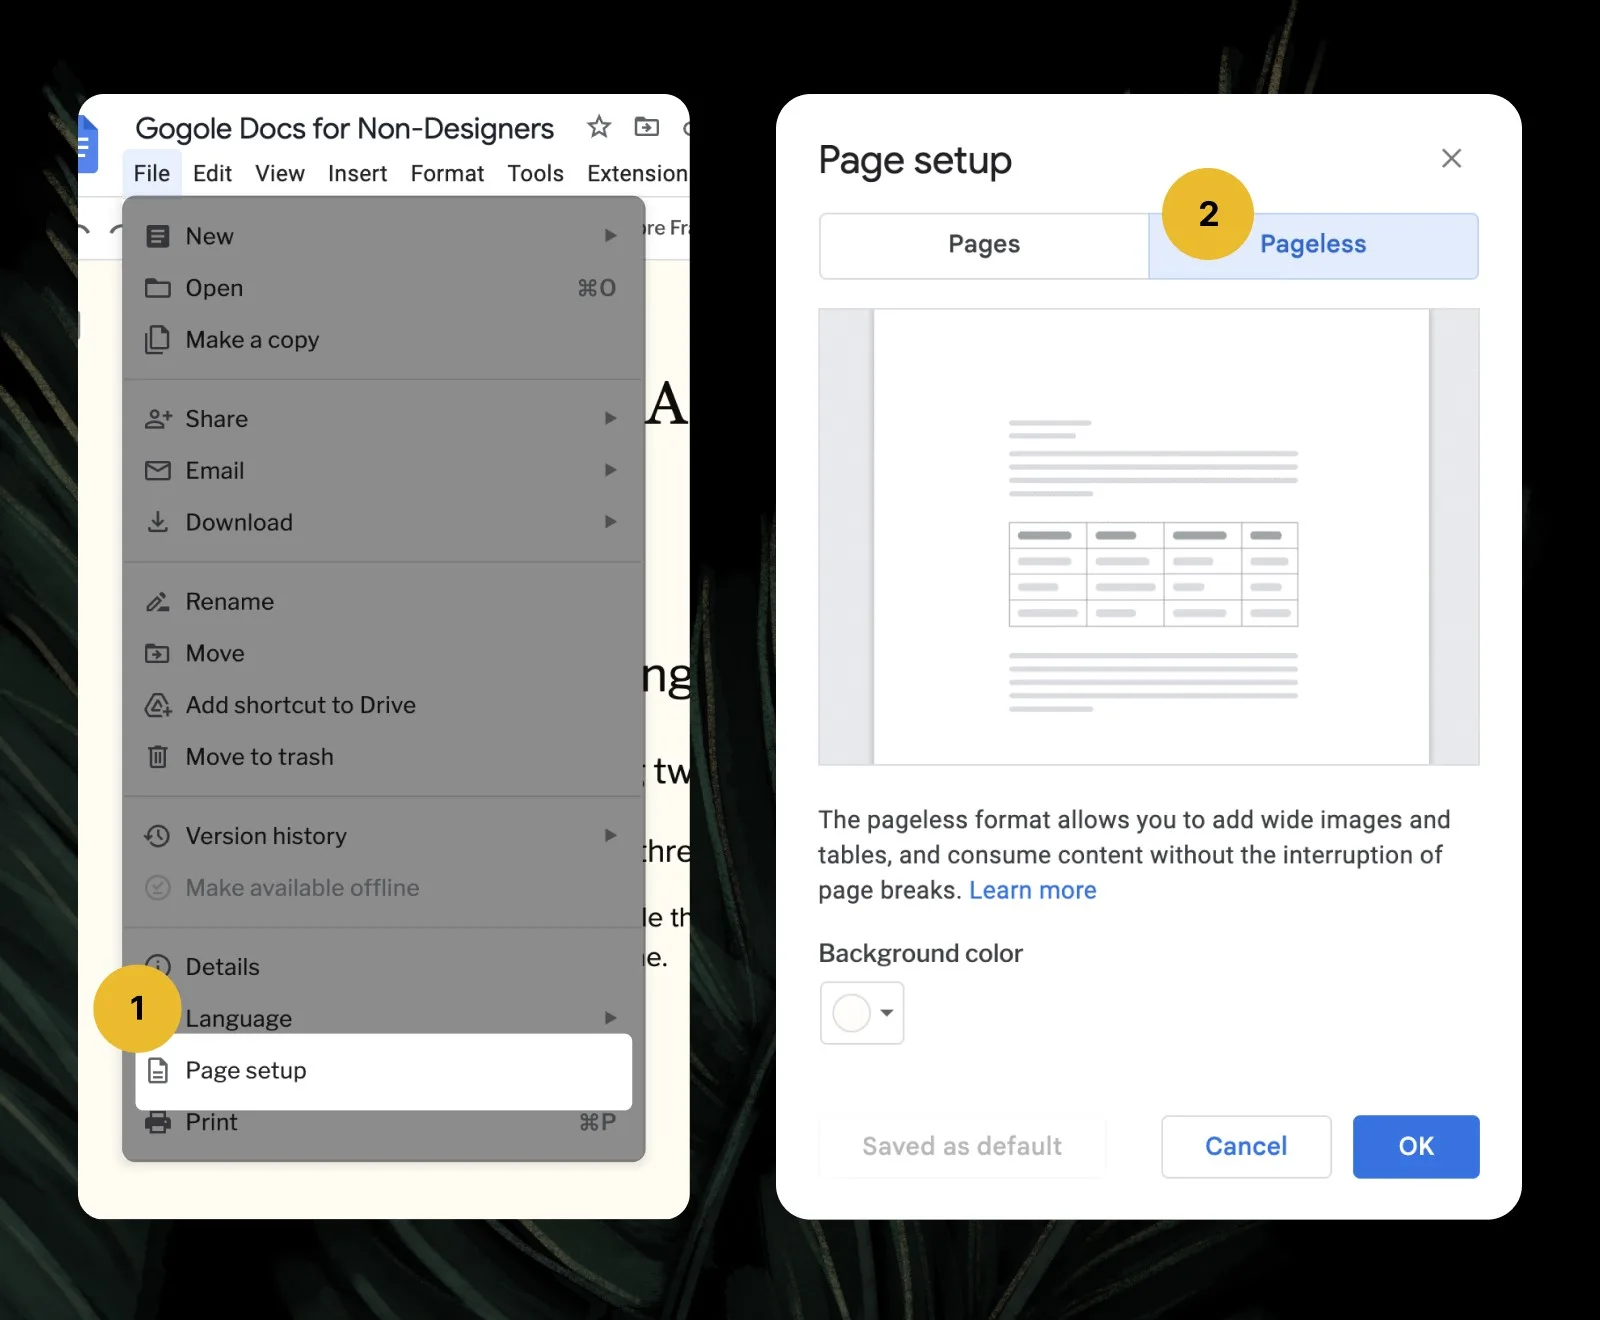Viewport: 1600px width, 1320px height.
Task: Click the Background color swatch
Action: click(x=850, y=1013)
